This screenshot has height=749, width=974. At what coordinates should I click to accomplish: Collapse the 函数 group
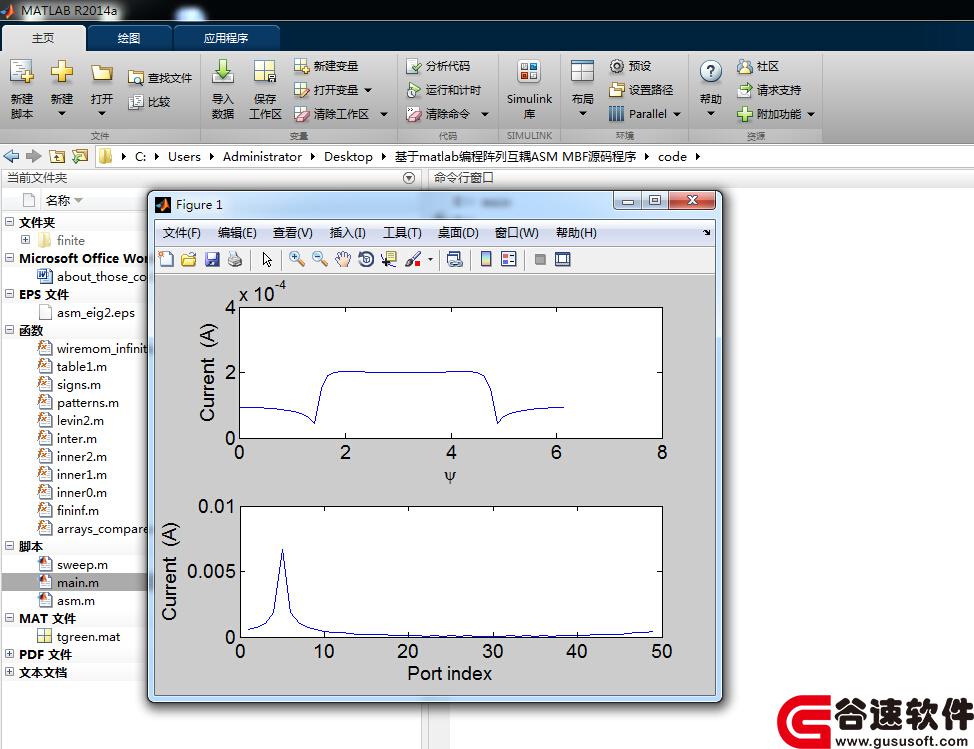(x=9, y=330)
